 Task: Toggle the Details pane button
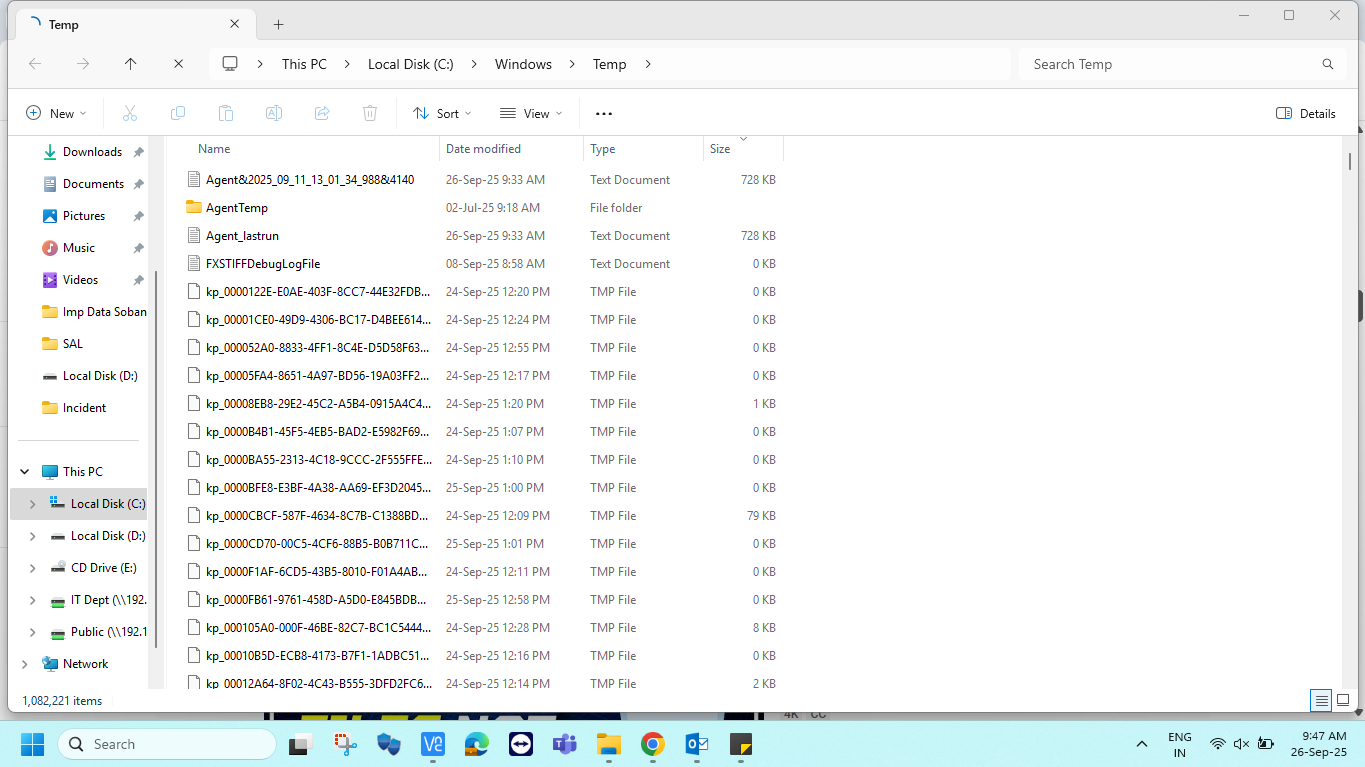click(x=1305, y=113)
